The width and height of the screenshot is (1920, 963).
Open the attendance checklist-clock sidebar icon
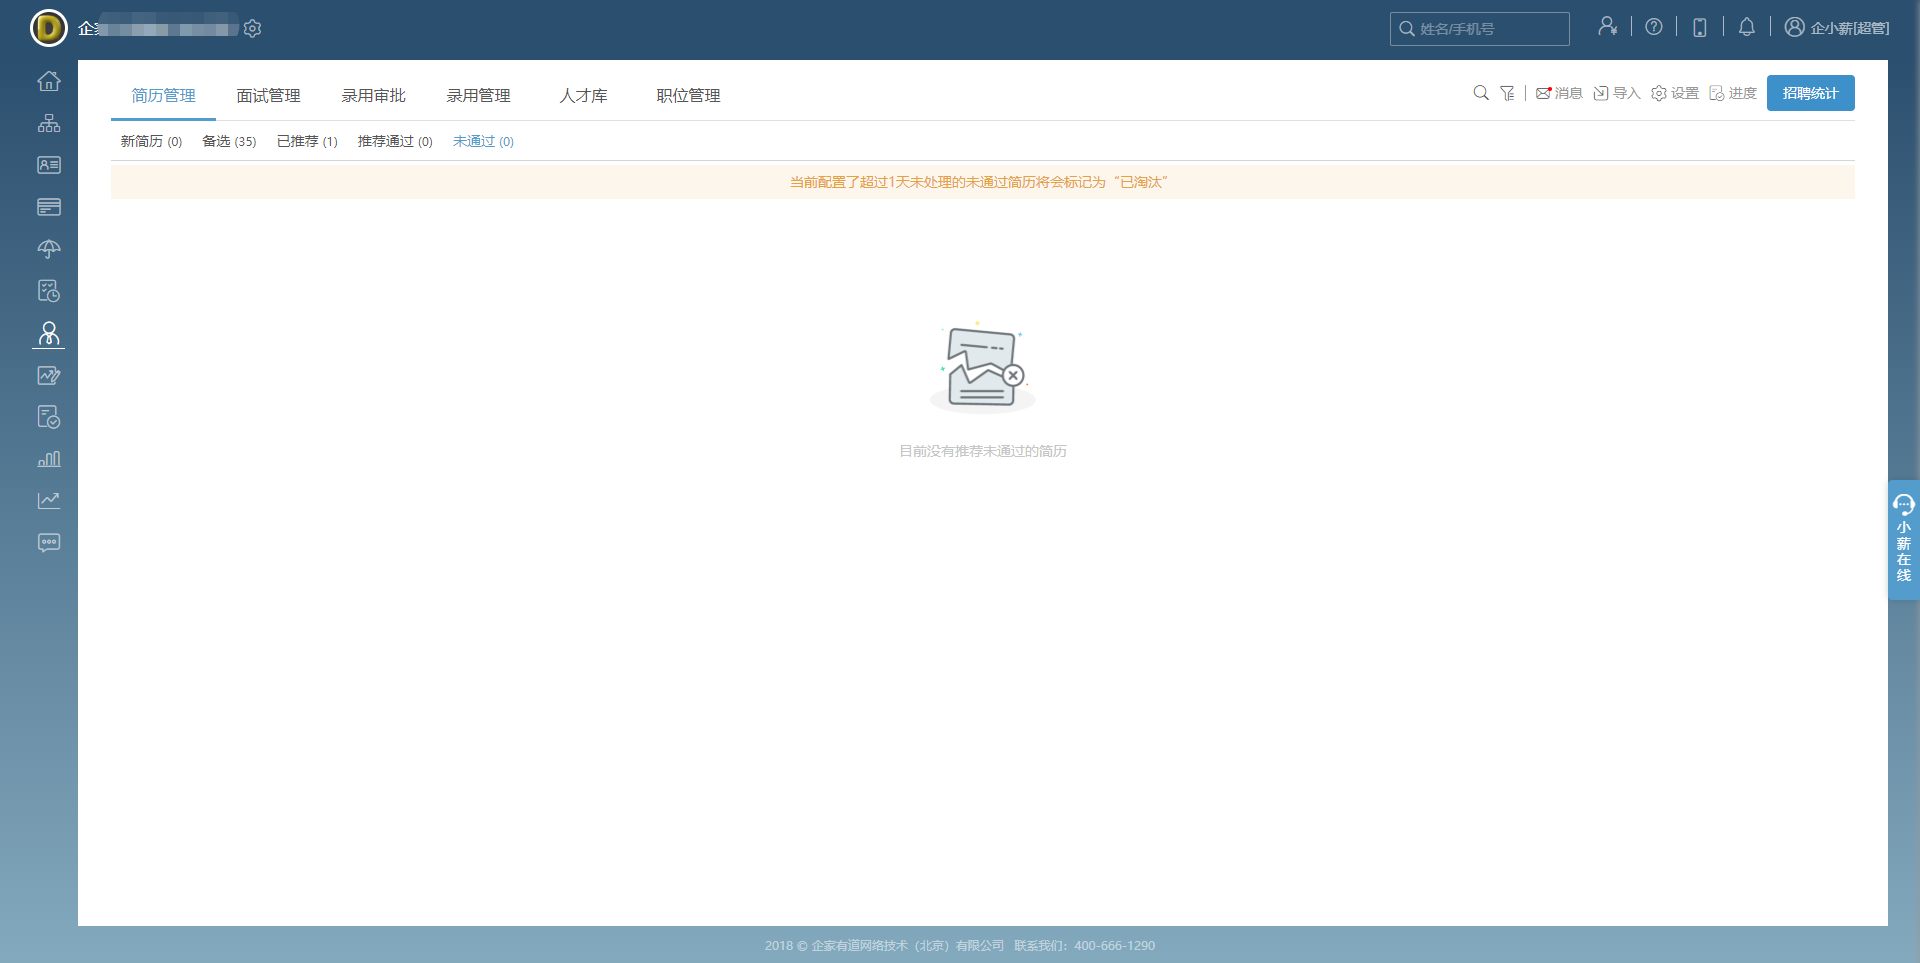(x=49, y=291)
